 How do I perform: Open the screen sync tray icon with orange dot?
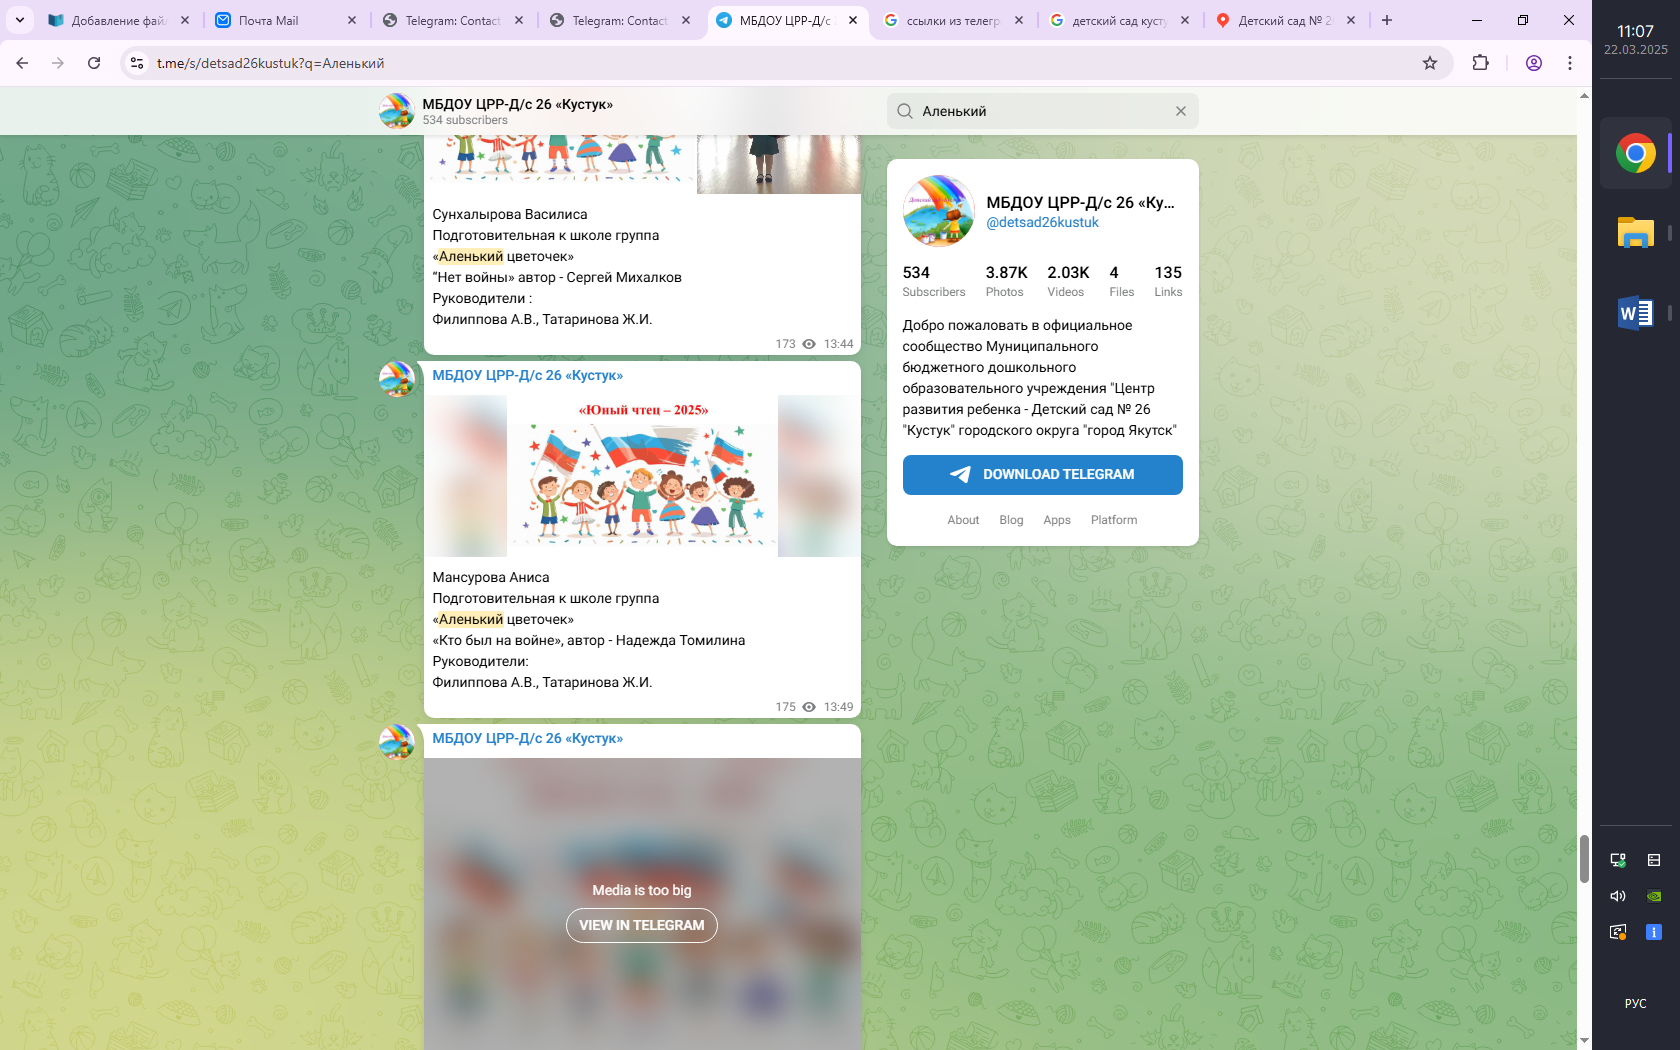tap(1618, 932)
